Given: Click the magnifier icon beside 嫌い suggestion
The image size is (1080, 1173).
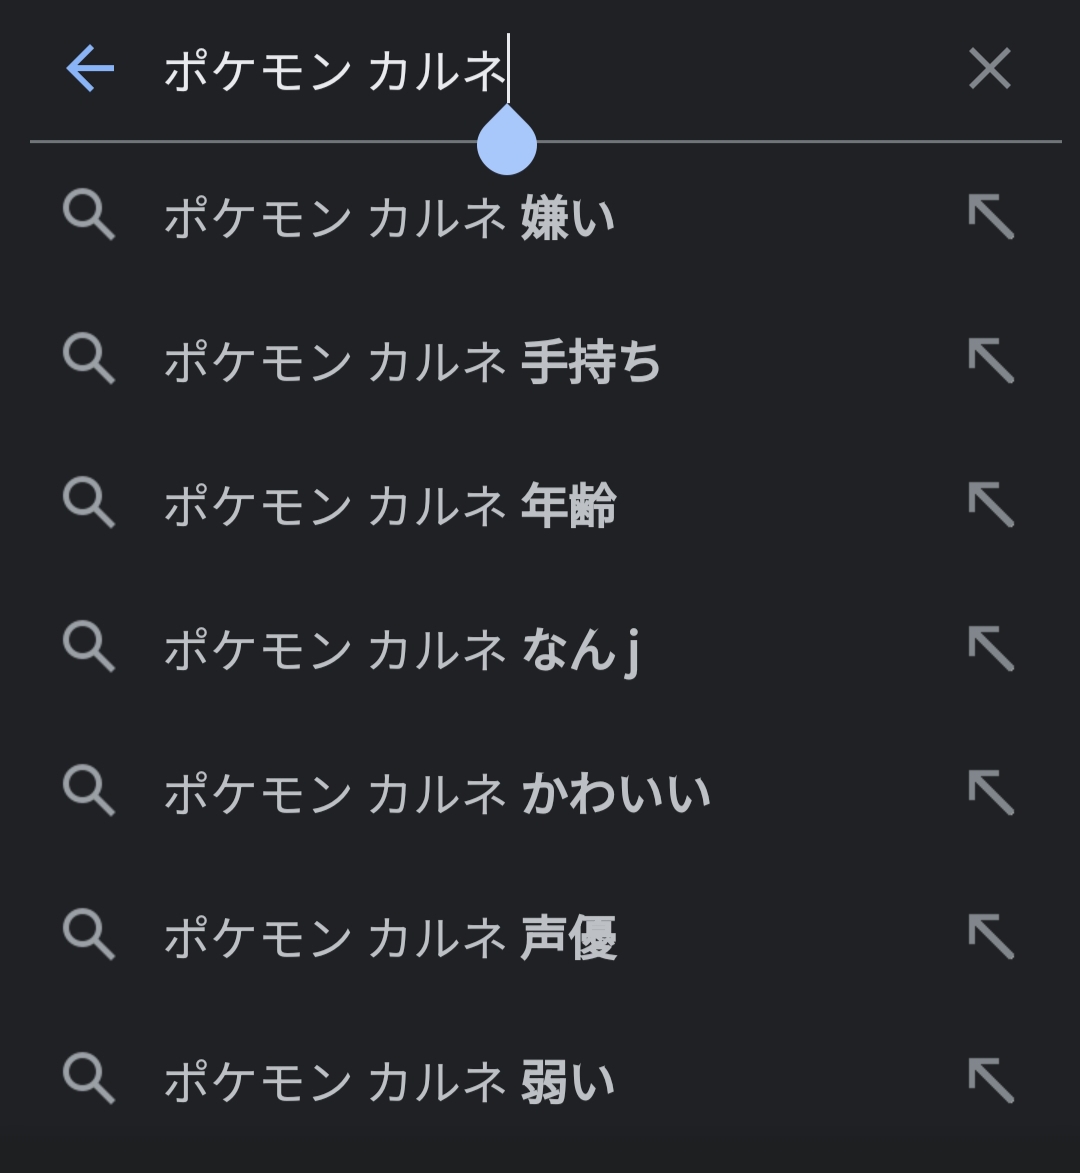Looking at the screenshot, I should tap(89, 217).
